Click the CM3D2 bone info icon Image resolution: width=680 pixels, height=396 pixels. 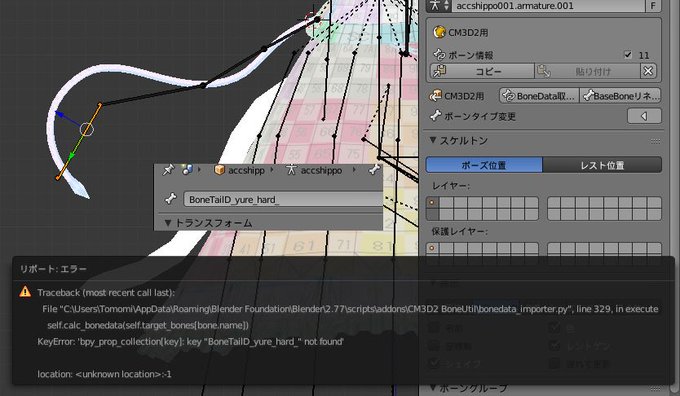pos(439,55)
